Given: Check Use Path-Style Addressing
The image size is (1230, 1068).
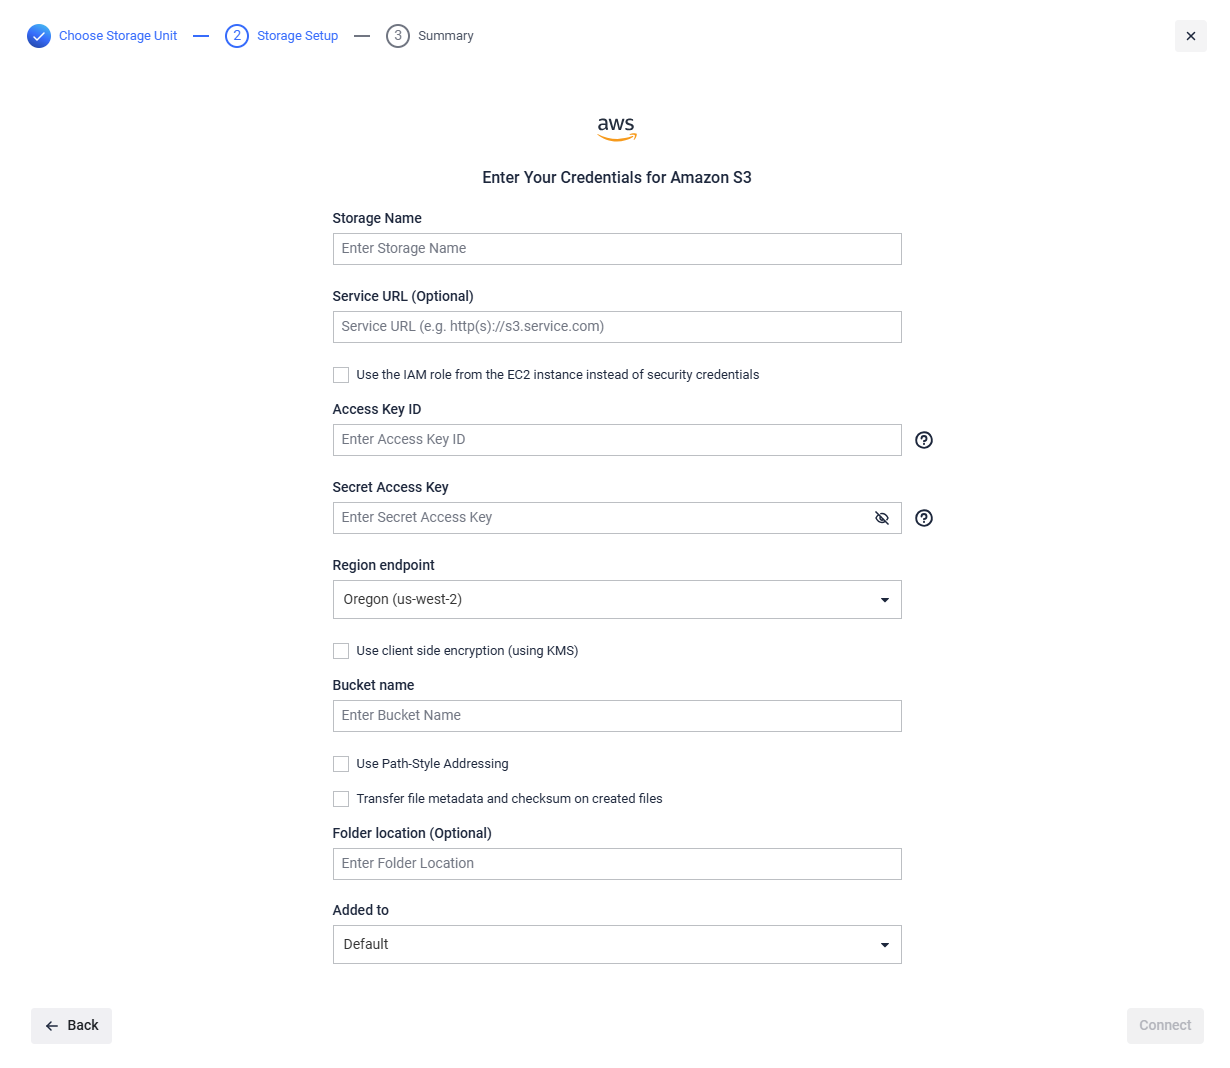Looking at the screenshot, I should 341,764.
